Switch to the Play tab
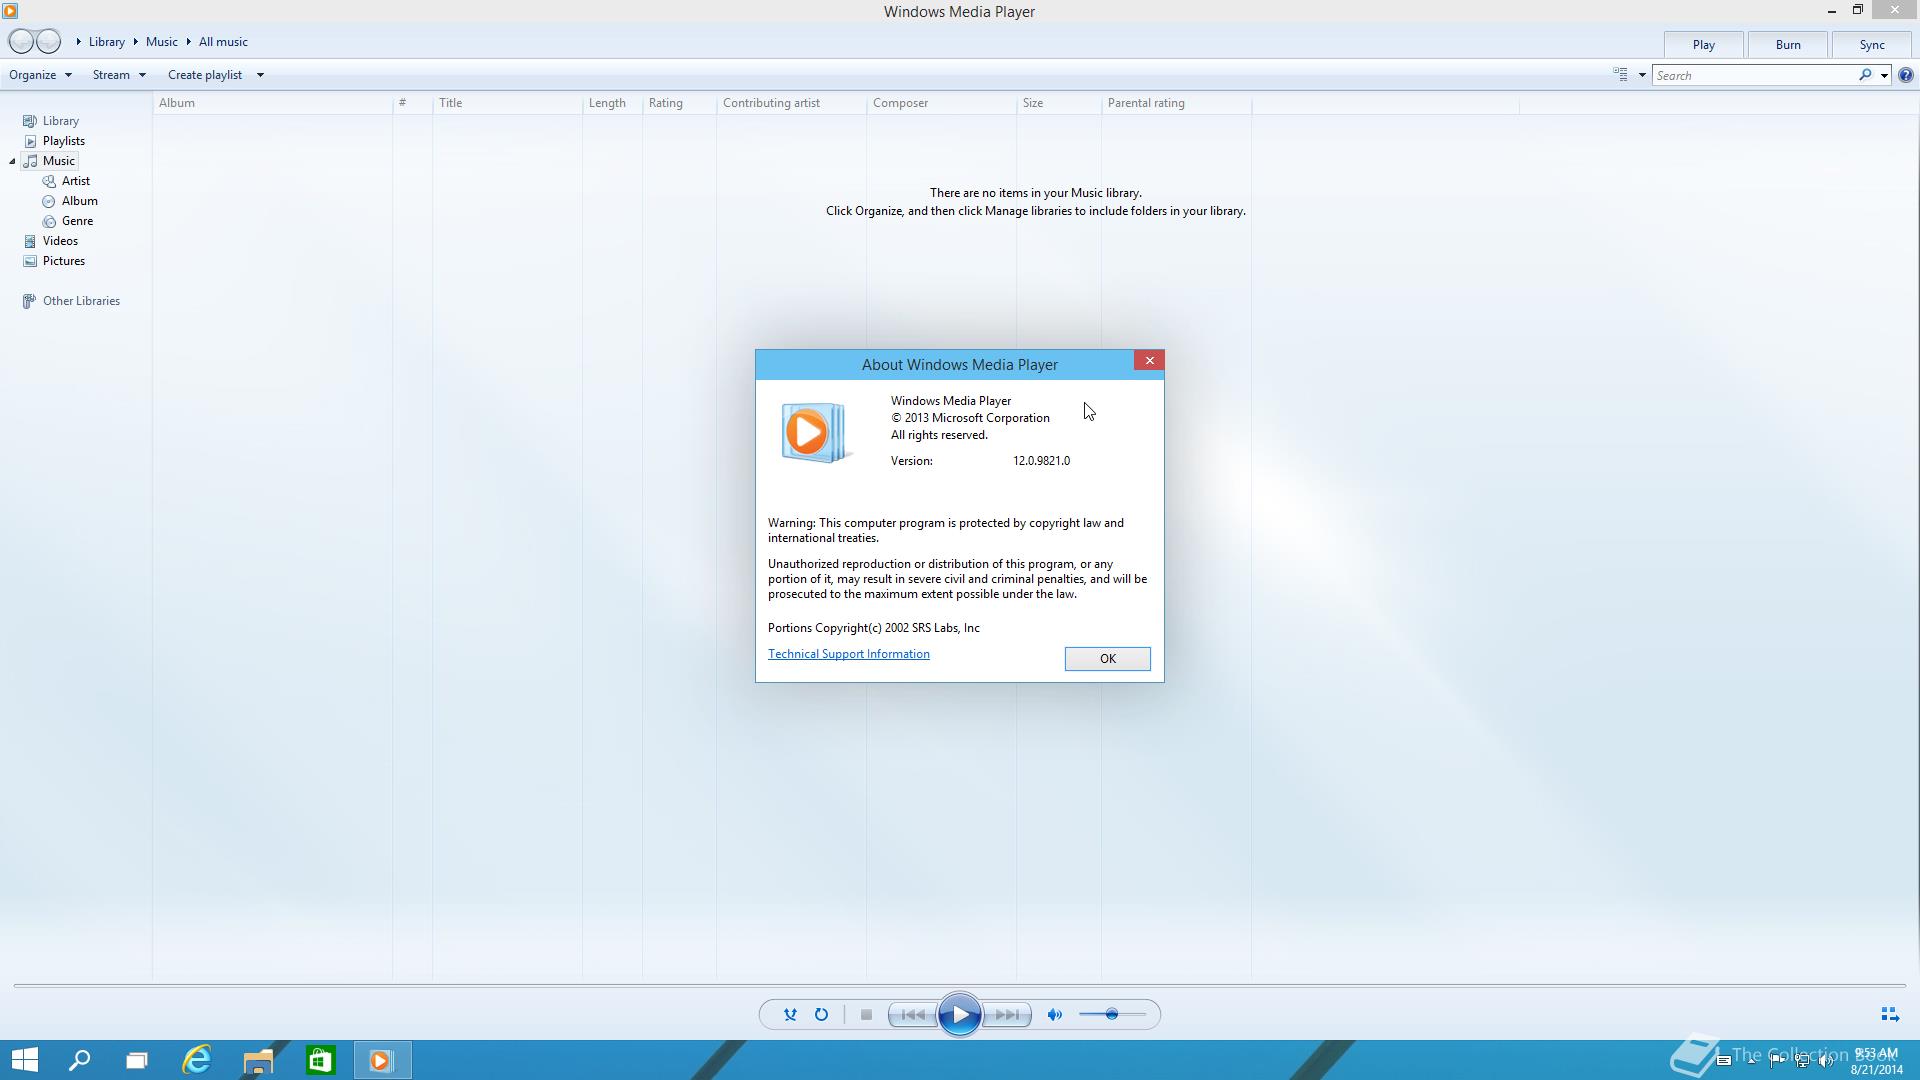This screenshot has height=1080, width=1920. click(1703, 45)
